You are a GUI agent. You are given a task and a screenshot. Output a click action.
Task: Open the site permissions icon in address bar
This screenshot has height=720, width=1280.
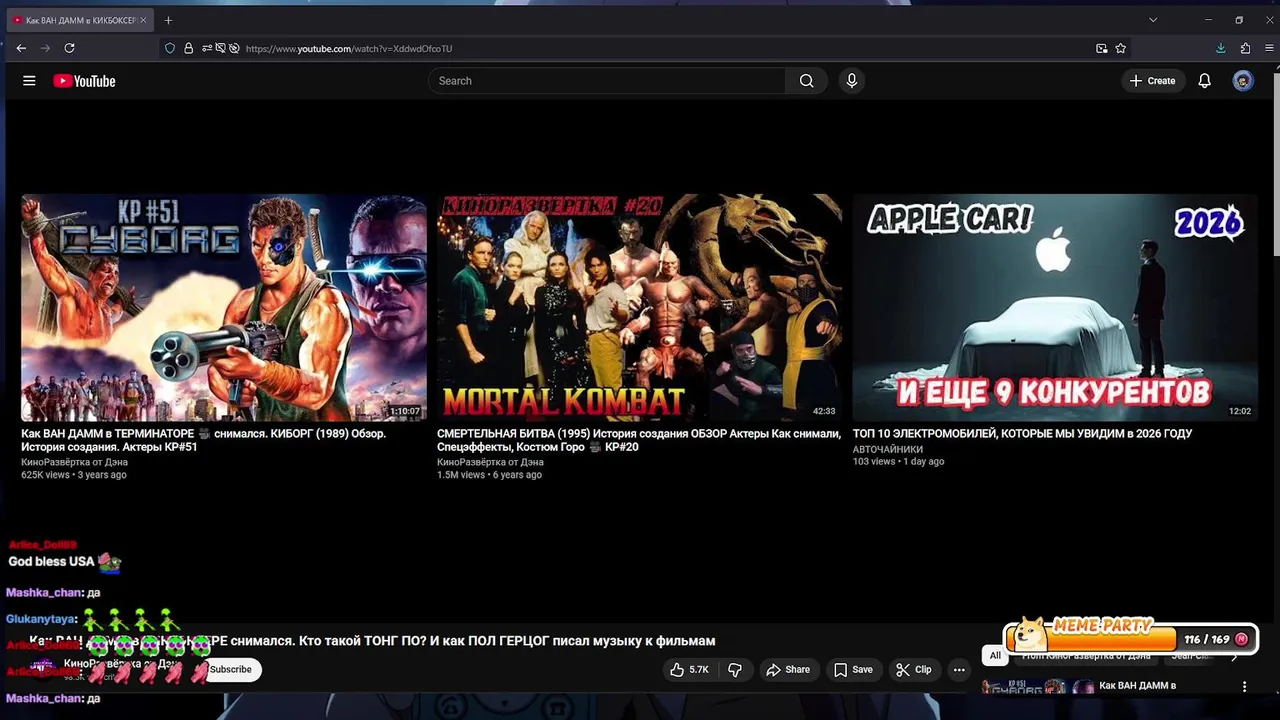[x=206, y=48]
